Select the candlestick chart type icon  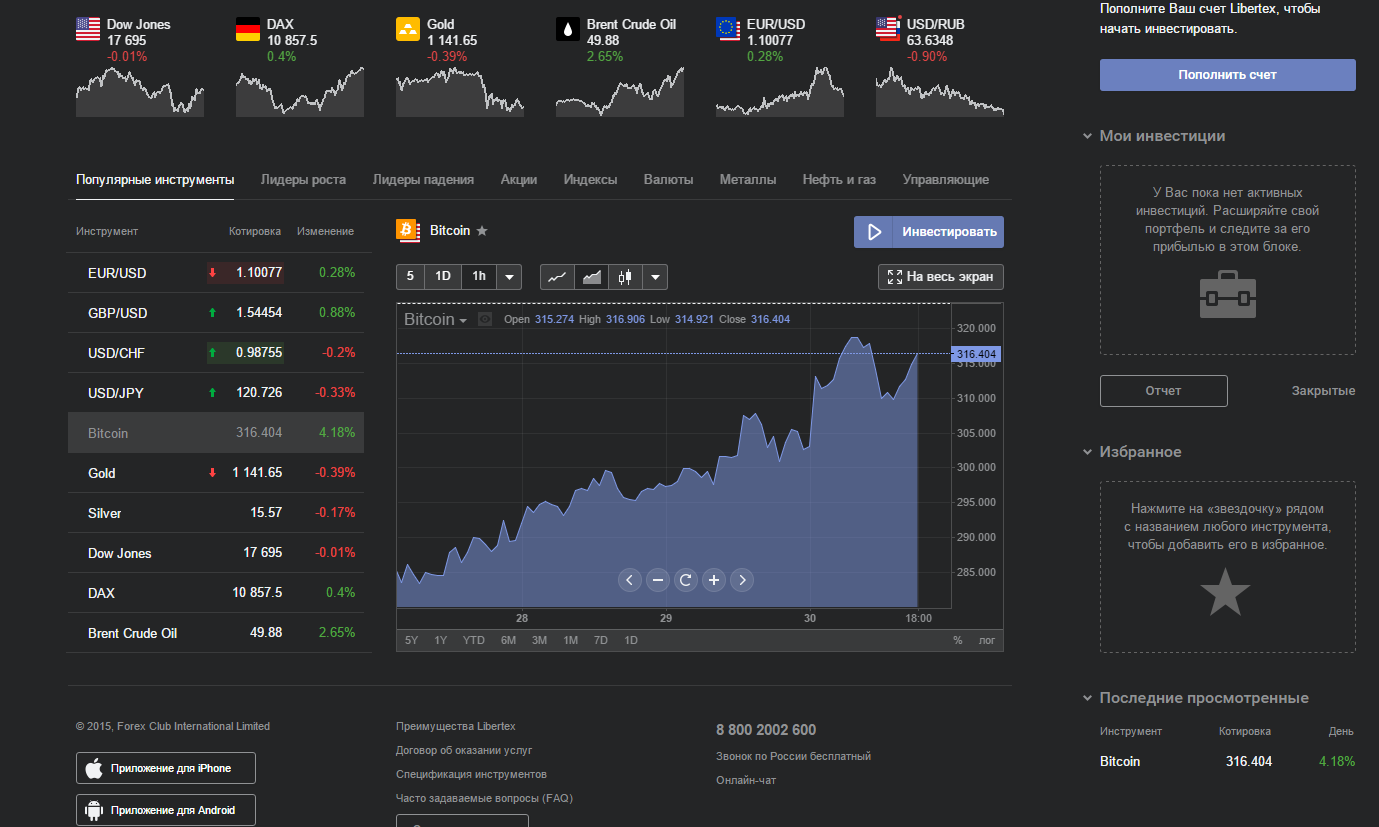click(626, 277)
